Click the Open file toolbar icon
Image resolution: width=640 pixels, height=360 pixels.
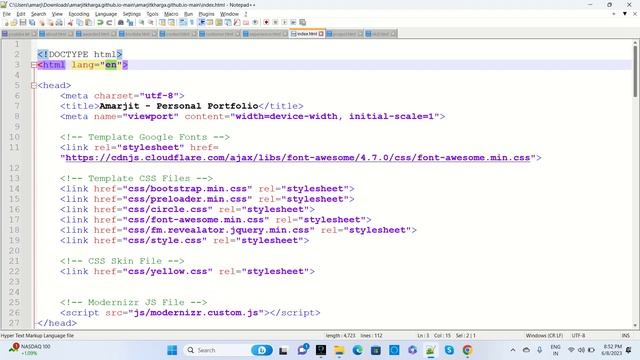(x=14, y=22)
